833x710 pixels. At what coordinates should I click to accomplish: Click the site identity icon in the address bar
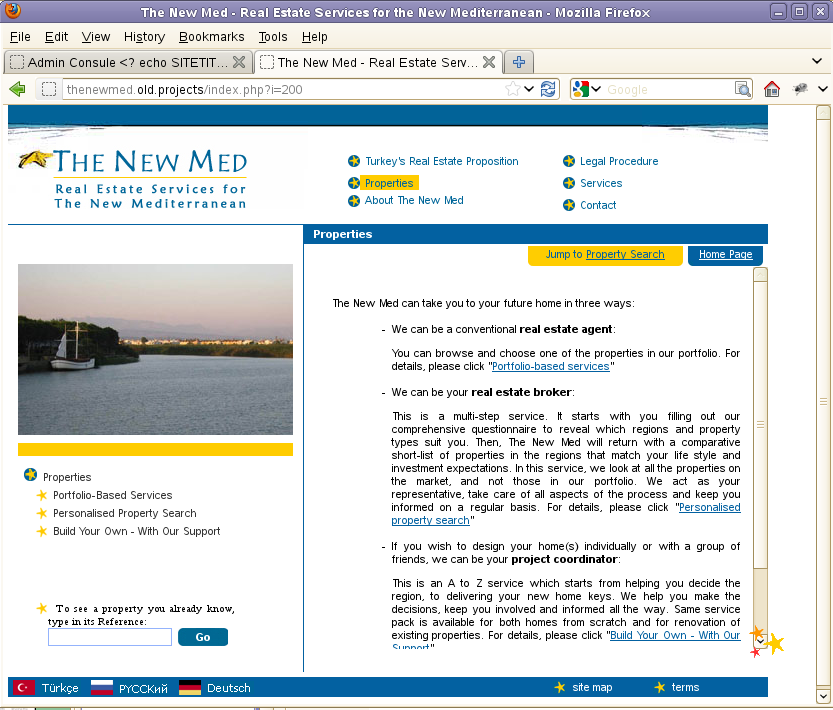49,89
